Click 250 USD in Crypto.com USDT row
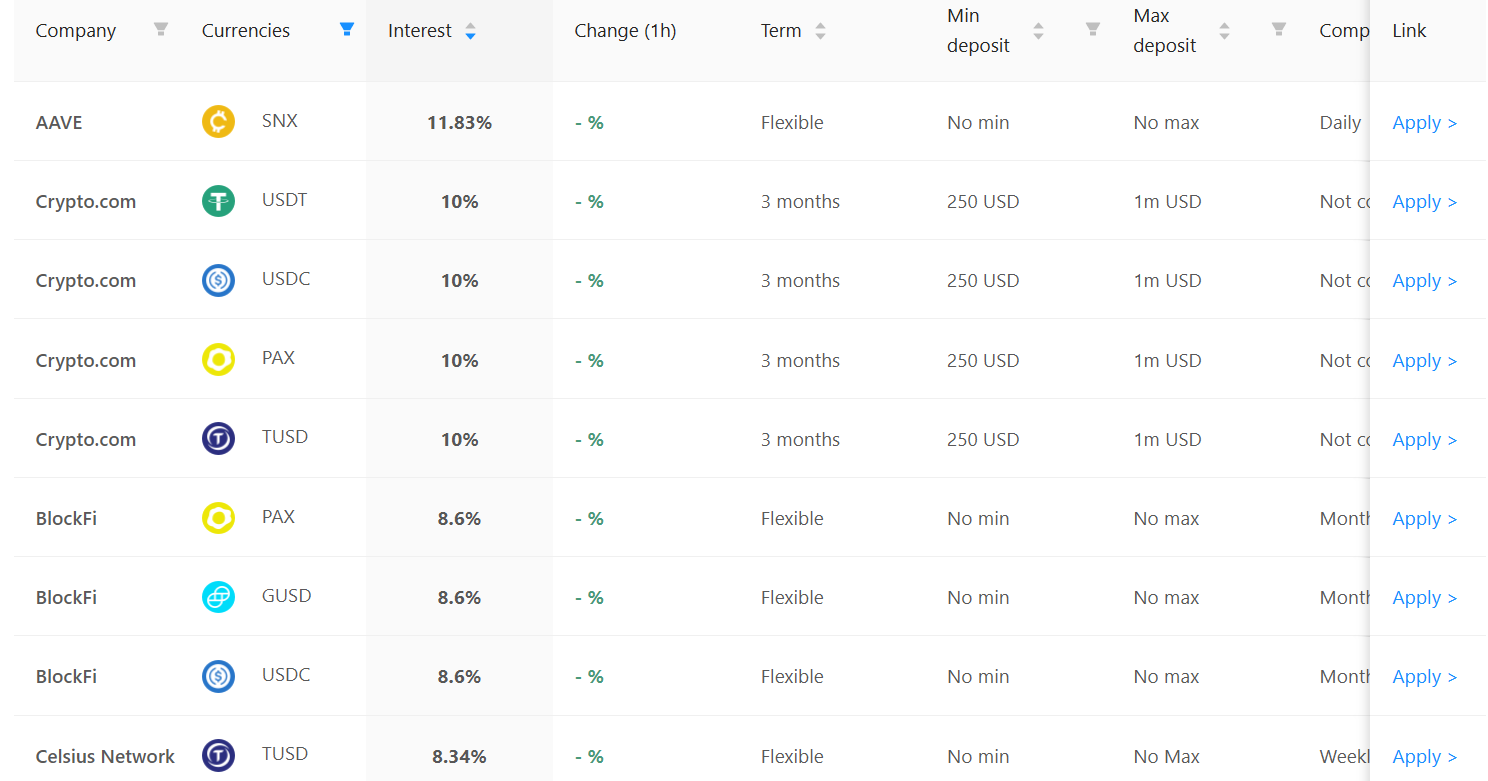Image resolution: width=1488 pixels, height=781 pixels. coord(983,202)
